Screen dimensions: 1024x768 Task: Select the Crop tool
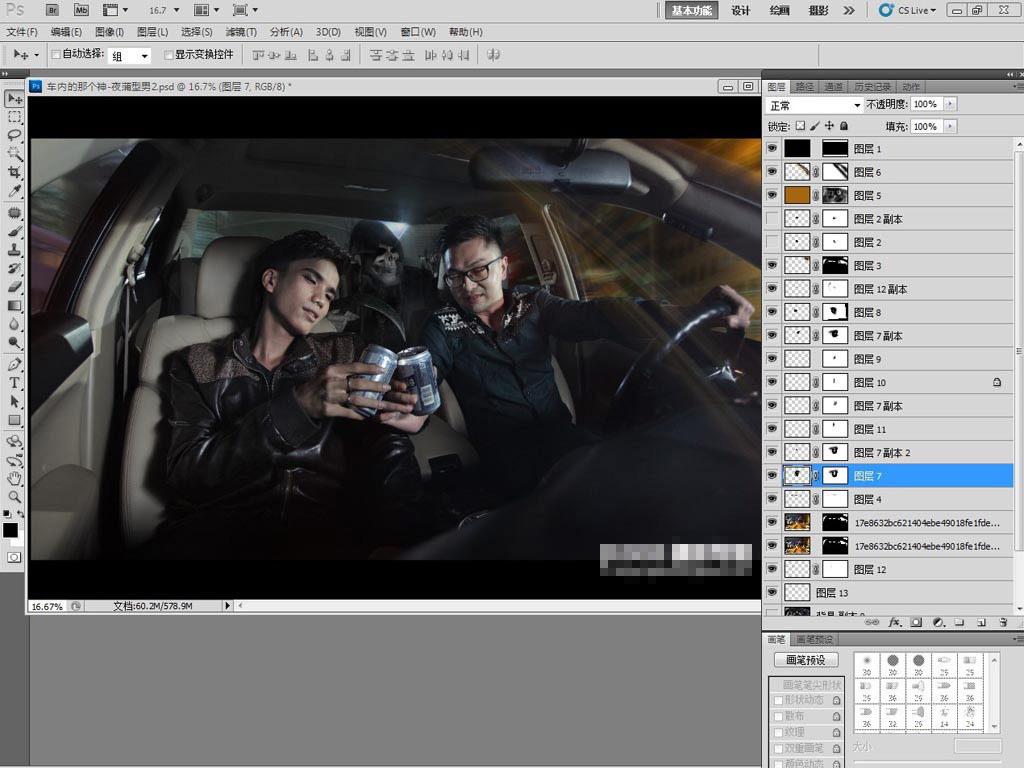[14, 172]
